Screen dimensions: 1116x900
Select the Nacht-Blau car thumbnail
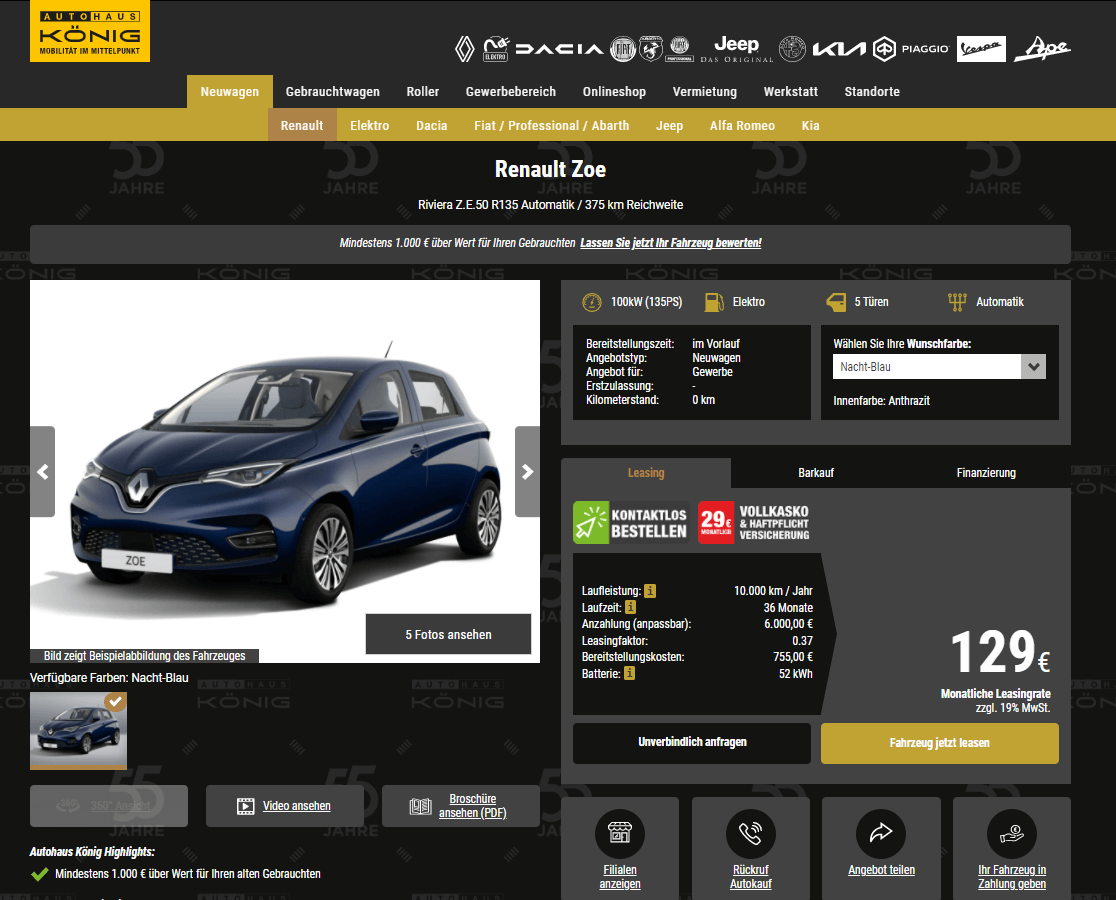click(x=78, y=731)
